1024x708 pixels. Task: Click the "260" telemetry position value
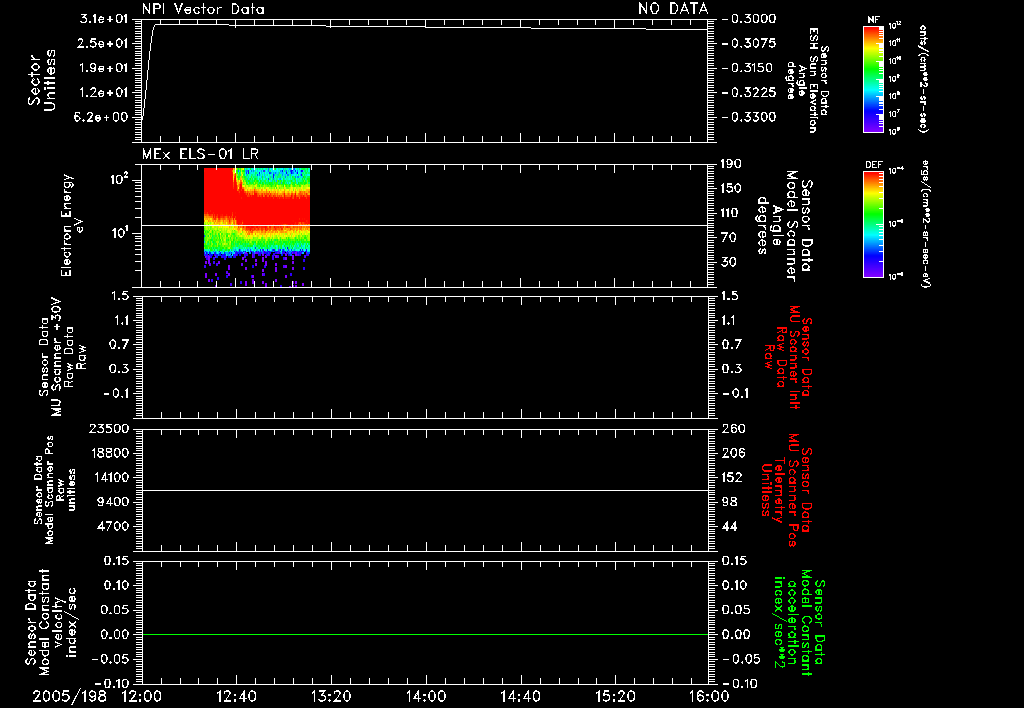pos(733,428)
